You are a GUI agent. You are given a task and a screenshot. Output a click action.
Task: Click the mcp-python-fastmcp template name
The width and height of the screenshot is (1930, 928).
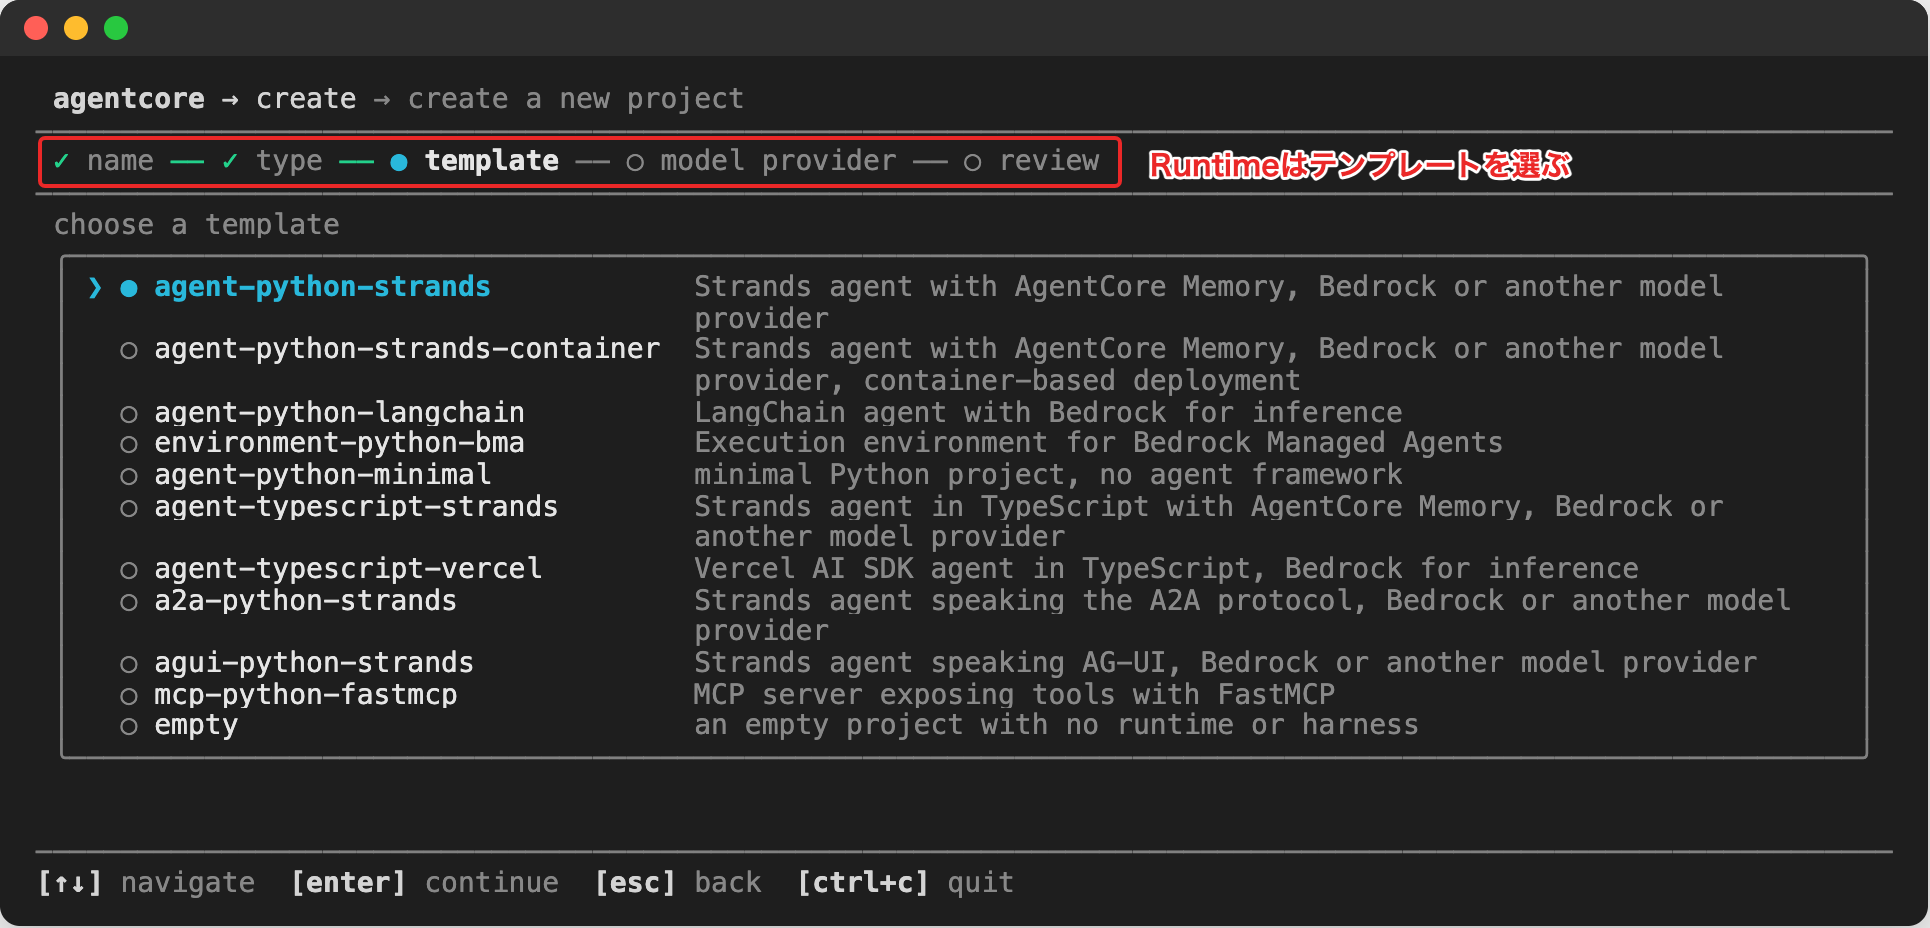305,695
